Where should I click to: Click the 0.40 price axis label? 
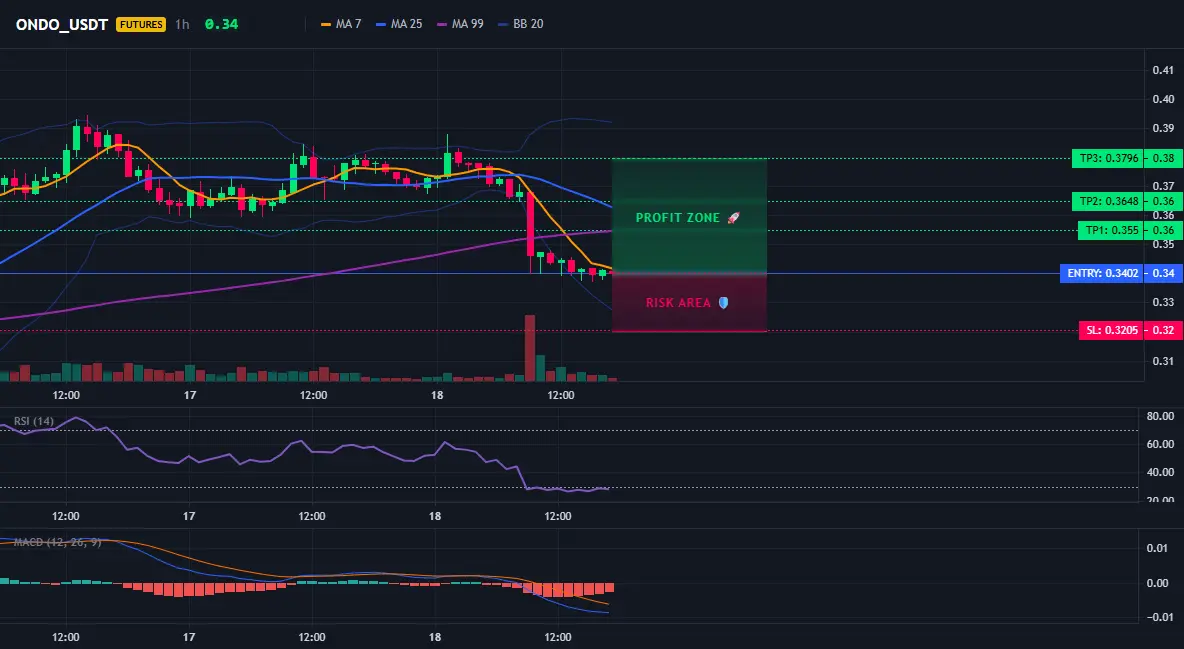coord(1163,99)
